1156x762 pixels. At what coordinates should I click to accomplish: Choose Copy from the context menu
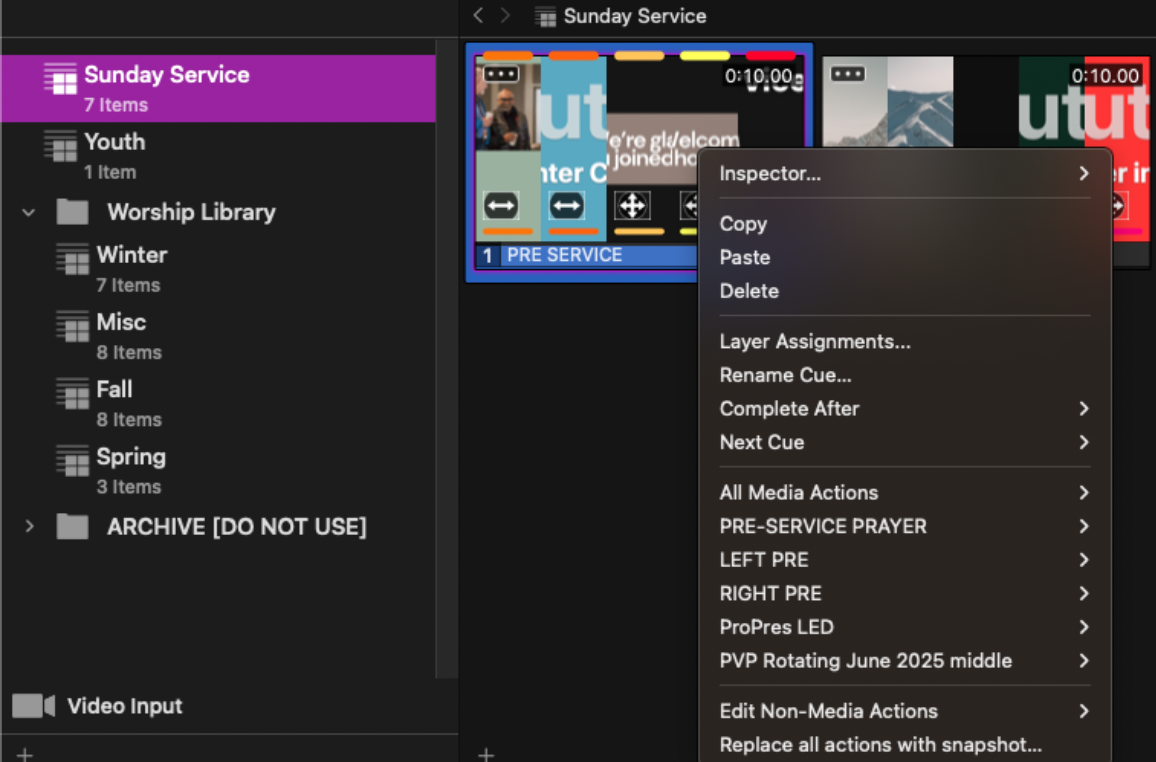tap(743, 224)
